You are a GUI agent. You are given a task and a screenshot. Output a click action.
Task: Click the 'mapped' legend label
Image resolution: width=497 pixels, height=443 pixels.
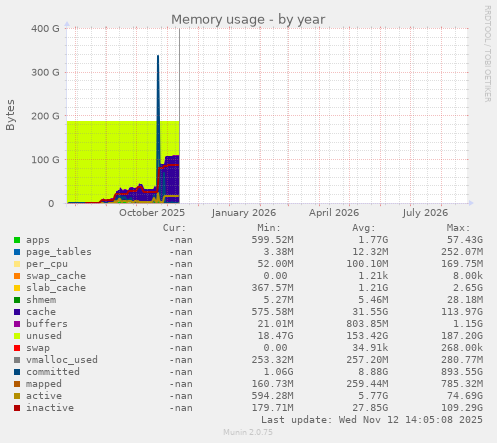click(x=44, y=384)
